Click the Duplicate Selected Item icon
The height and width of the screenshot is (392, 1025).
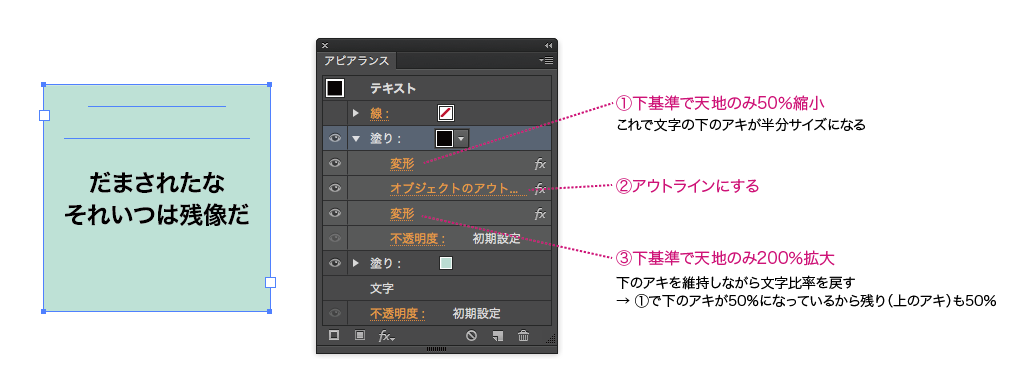[x=497, y=336]
